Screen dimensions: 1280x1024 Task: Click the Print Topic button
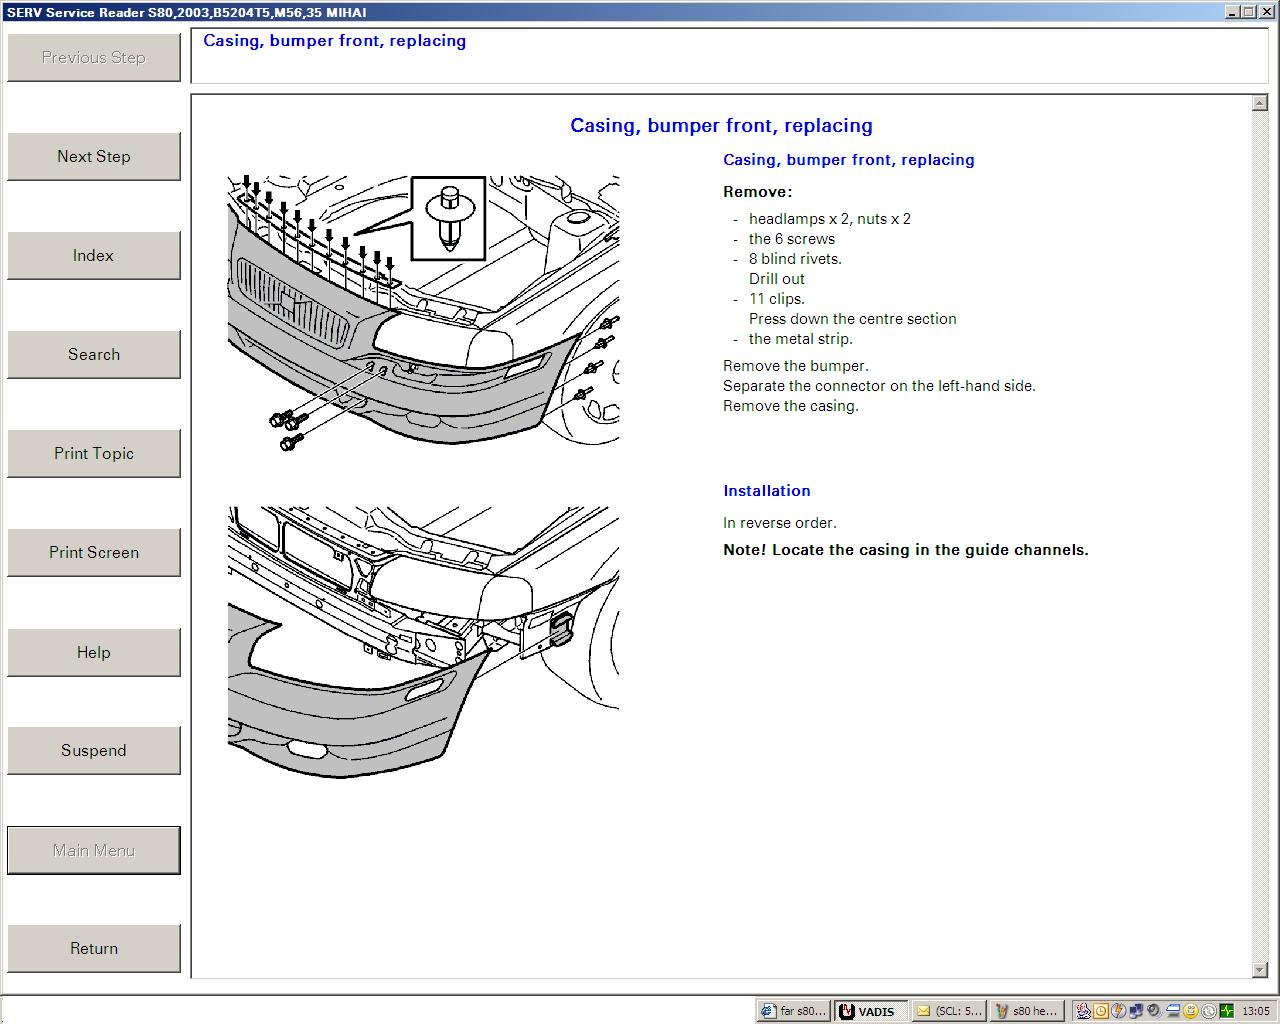point(94,454)
